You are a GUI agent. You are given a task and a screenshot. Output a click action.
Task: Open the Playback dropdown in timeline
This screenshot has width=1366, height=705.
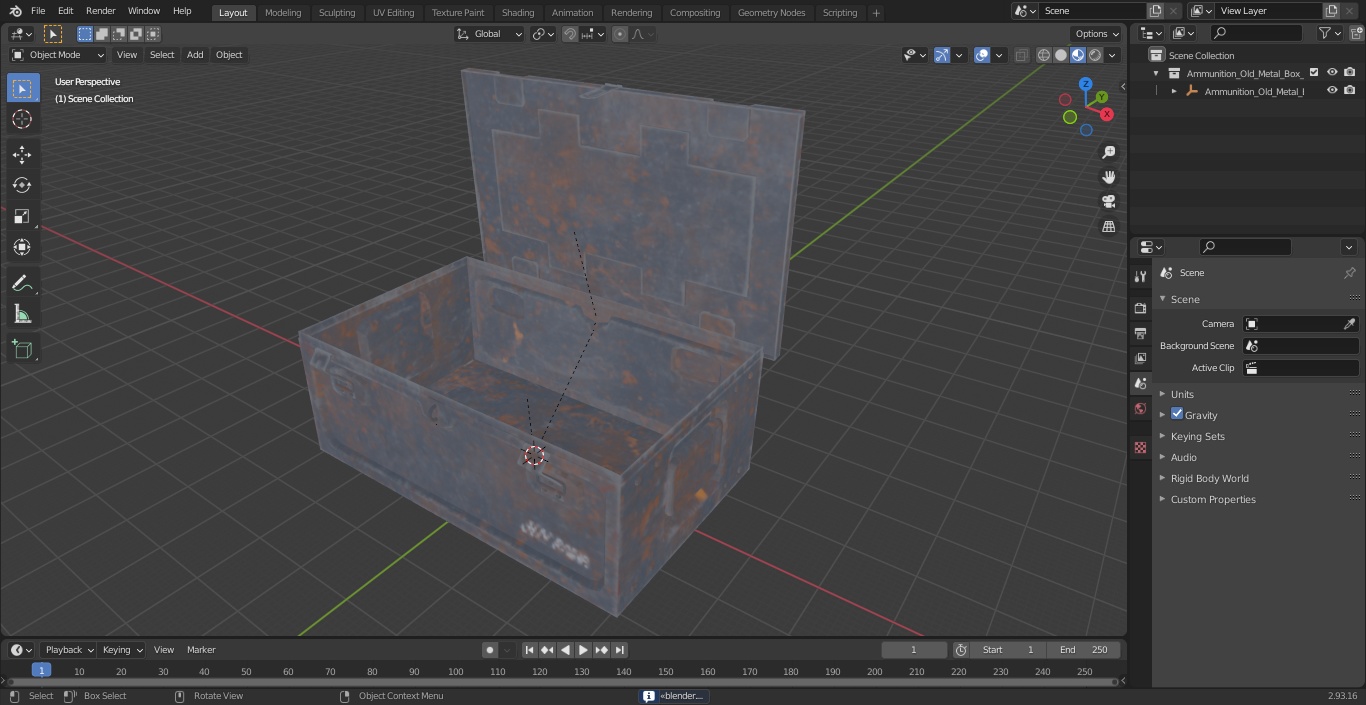coord(68,650)
